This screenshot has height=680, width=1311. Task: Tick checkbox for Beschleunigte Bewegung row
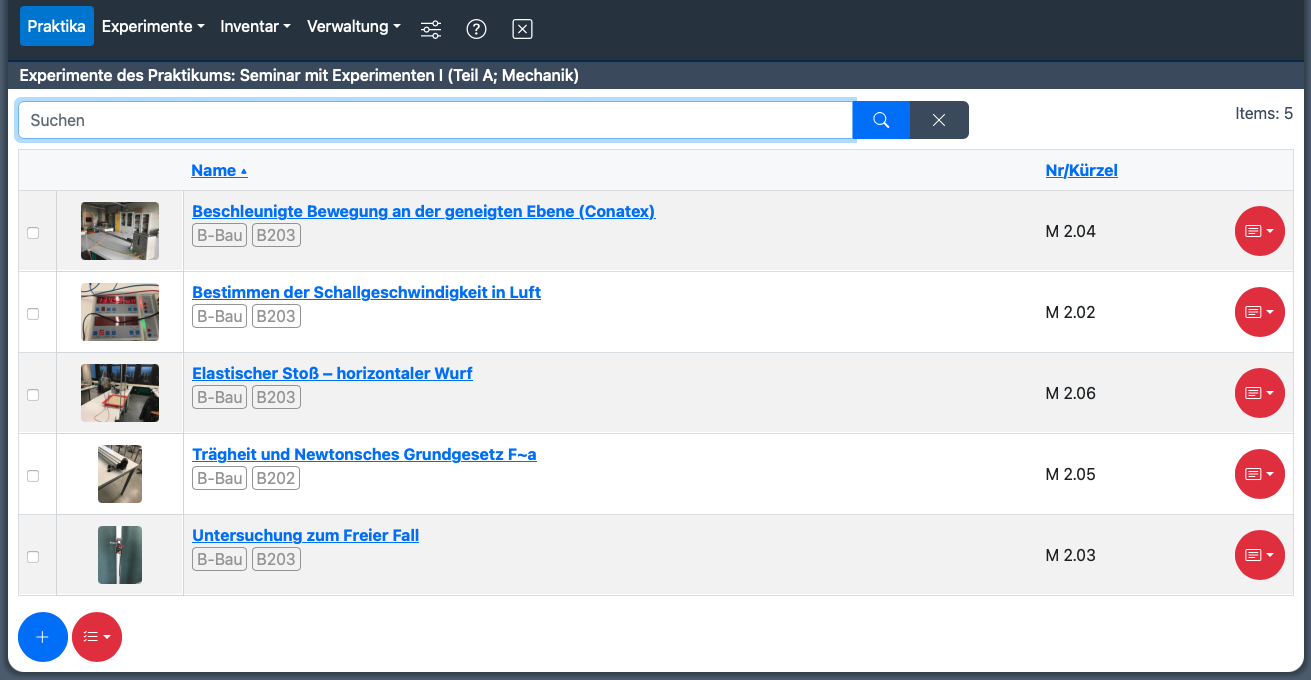coord(33,232)
